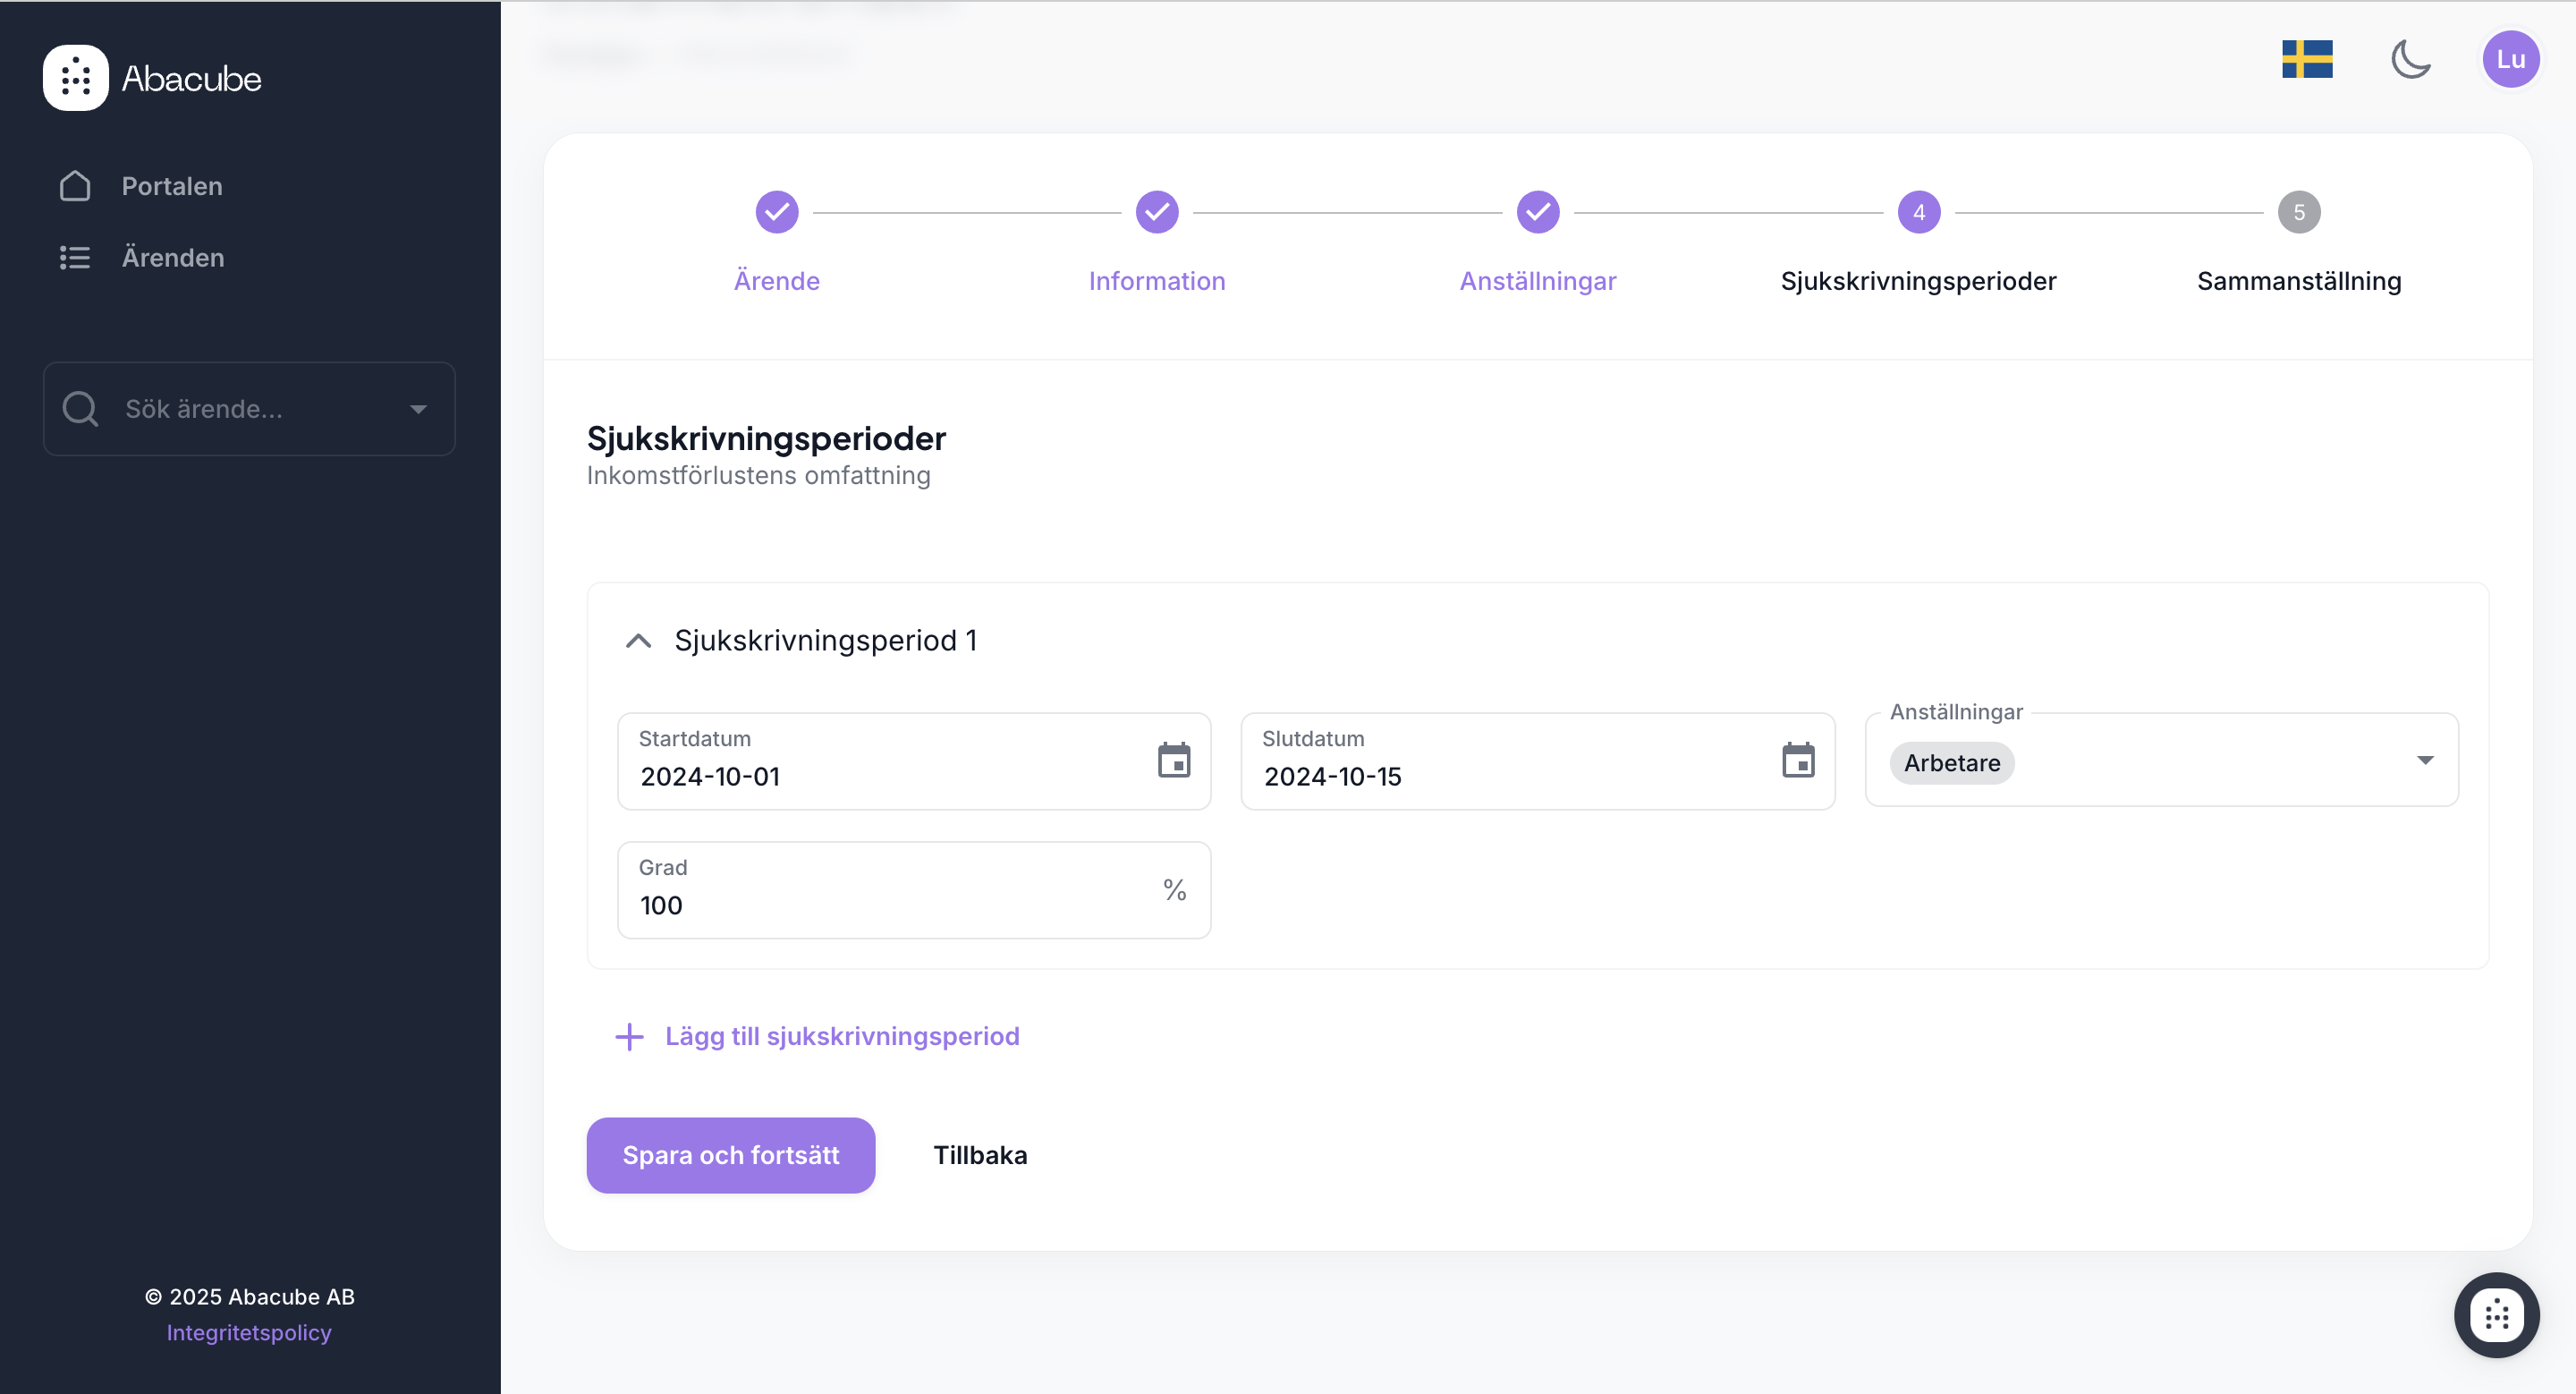Open calendar picker for Slutdatum
Screen dimensions: 2576x1394
click(1797, 761)
